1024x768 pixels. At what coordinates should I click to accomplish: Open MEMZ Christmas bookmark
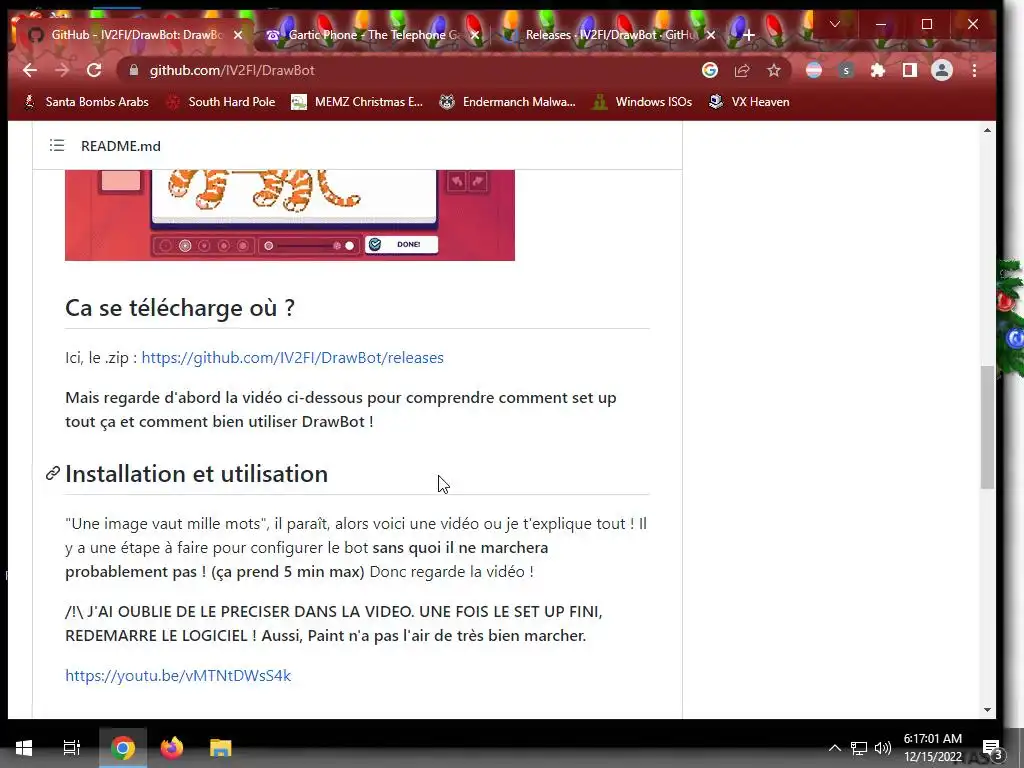click(x=358, y=102)
